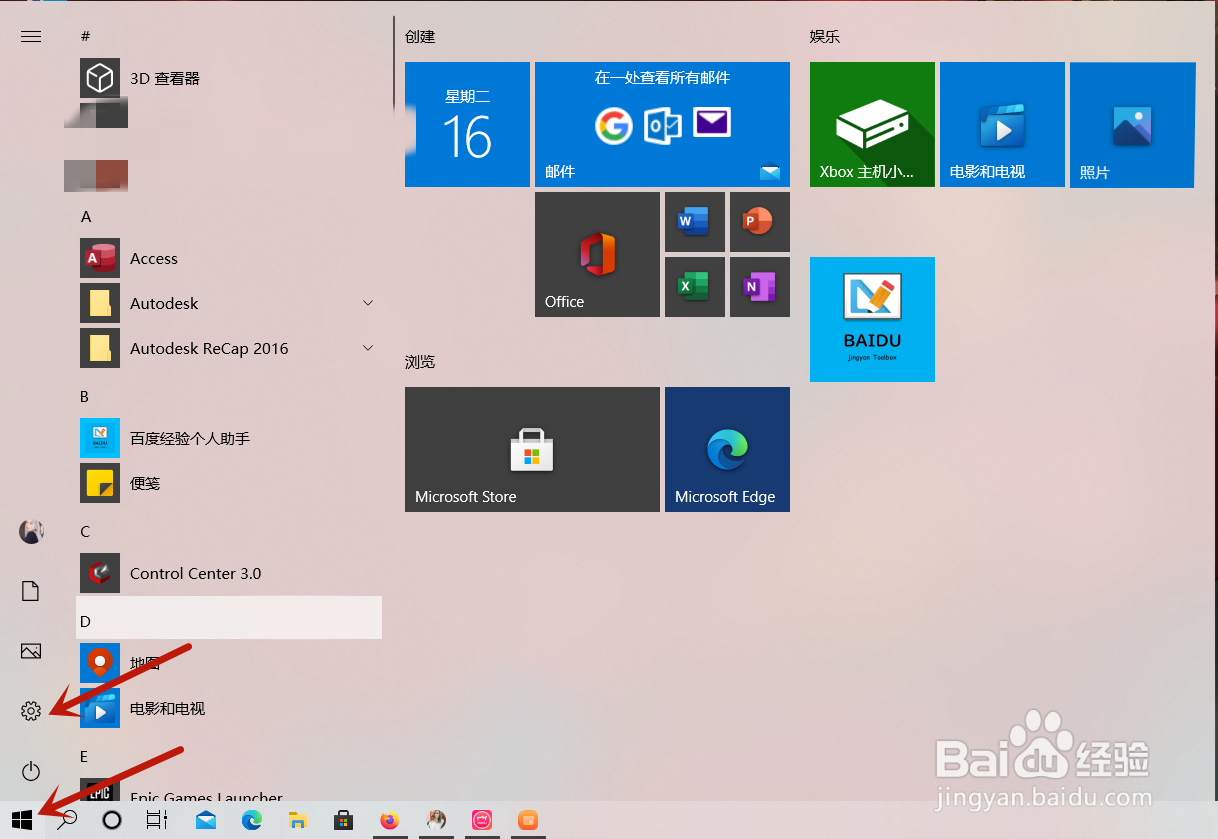Screen dimensions: 1218x839
Task: Click the 娱乐 tile group header
Action: (825, 36)
